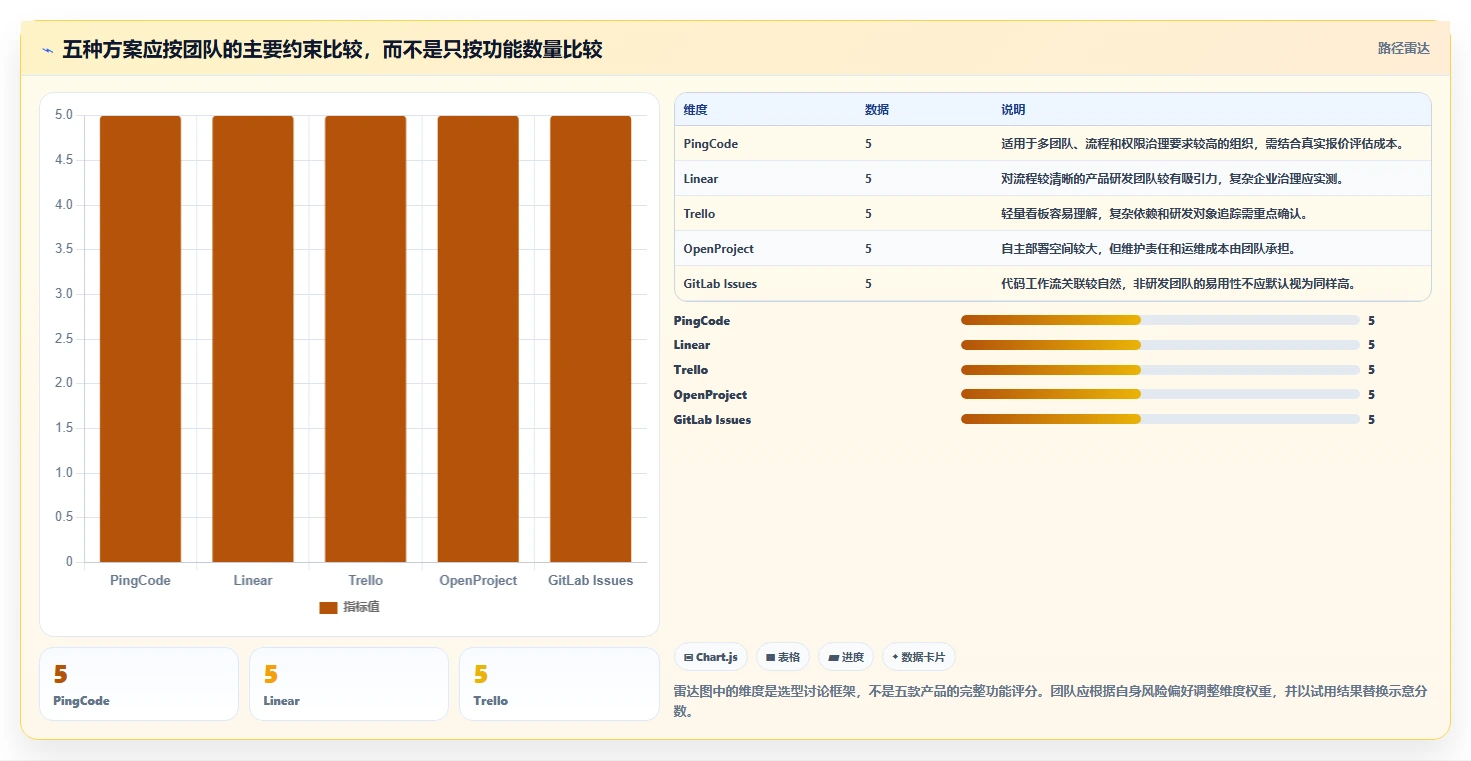Click the lightning icon beside the card title

click(x=47, y=50)
